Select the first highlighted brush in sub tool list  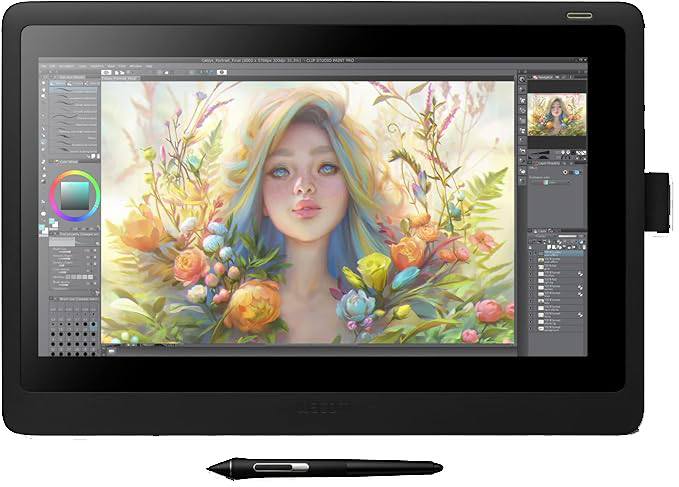73,90
